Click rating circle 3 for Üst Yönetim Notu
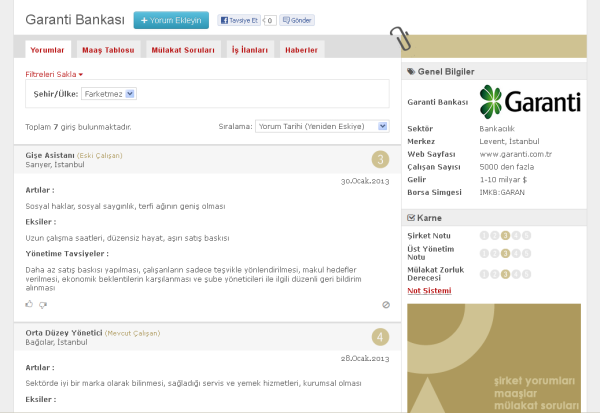Viewport: 600px width, 413px height. pyautogui.click(x=505, y=253)
